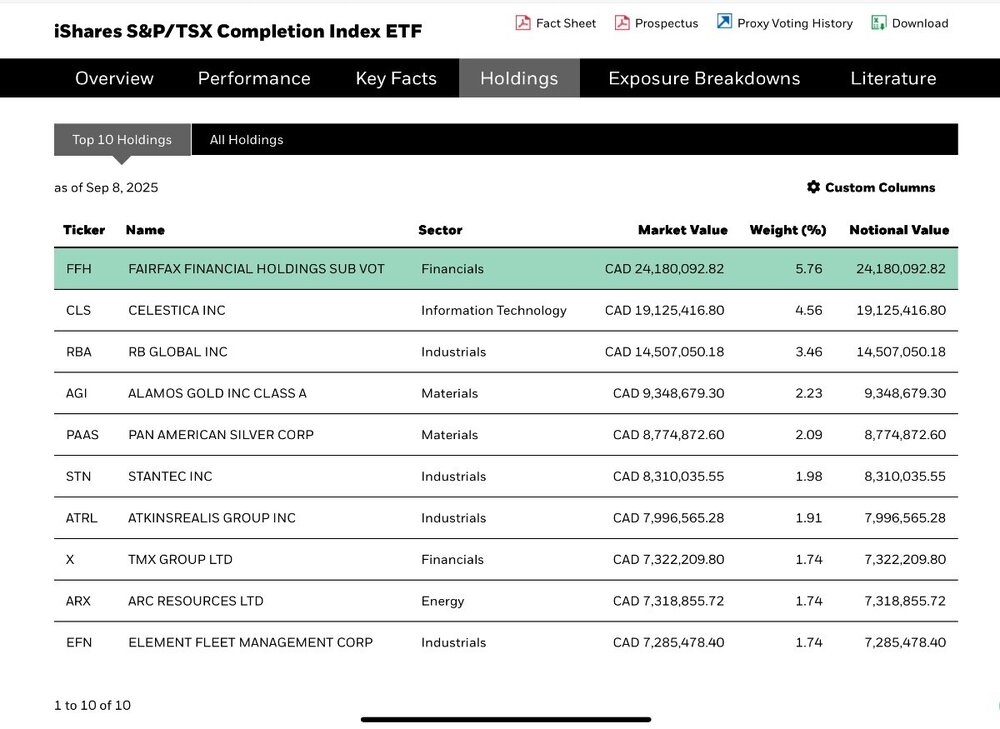
Task: Click notional value 7,322,209.80
Action: (x=905, y=559)
